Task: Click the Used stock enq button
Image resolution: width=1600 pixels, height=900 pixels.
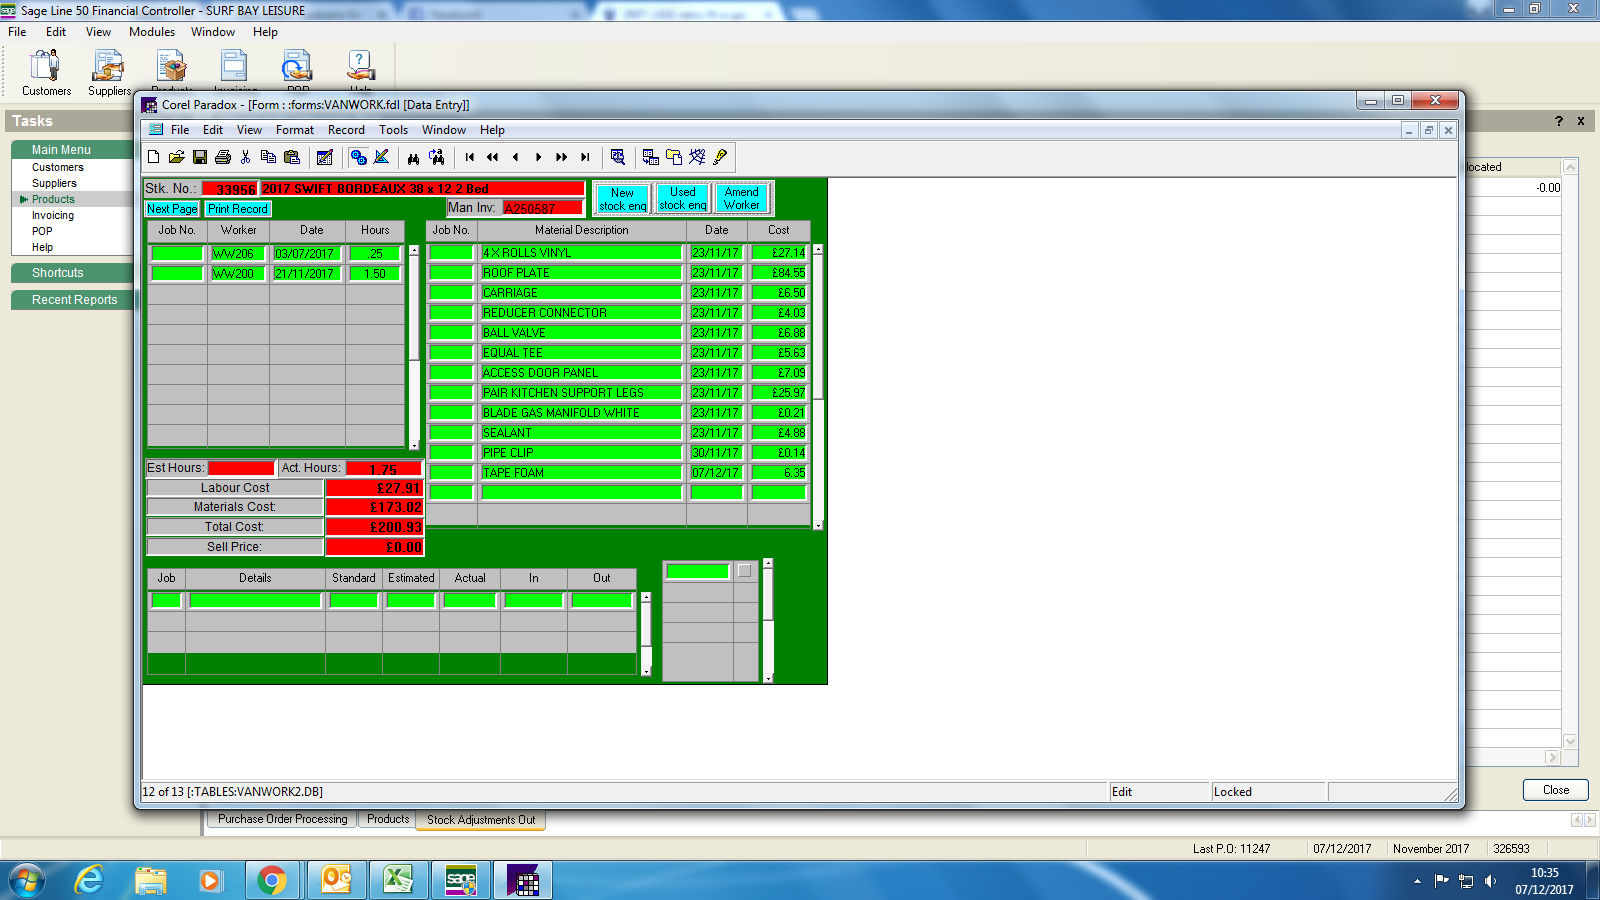Action: (x=683, y=198)
